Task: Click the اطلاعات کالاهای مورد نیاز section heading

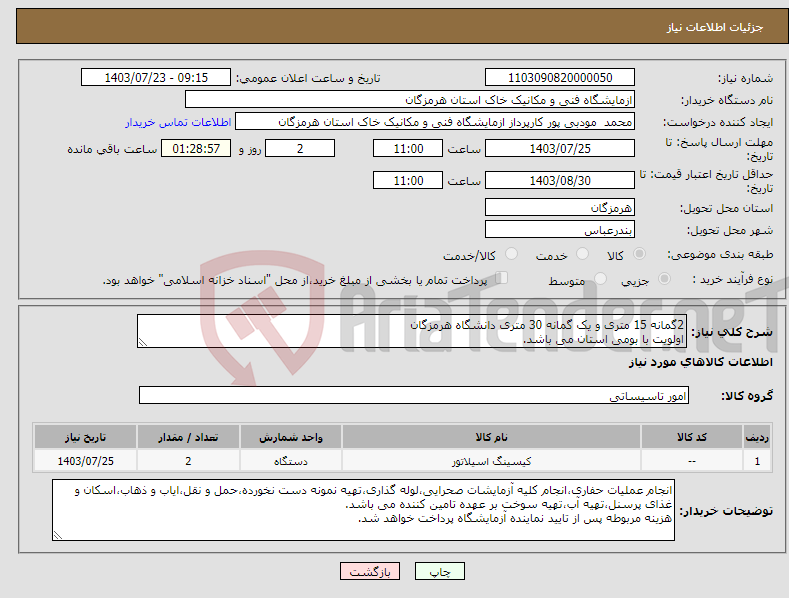Action: (700, 362)
